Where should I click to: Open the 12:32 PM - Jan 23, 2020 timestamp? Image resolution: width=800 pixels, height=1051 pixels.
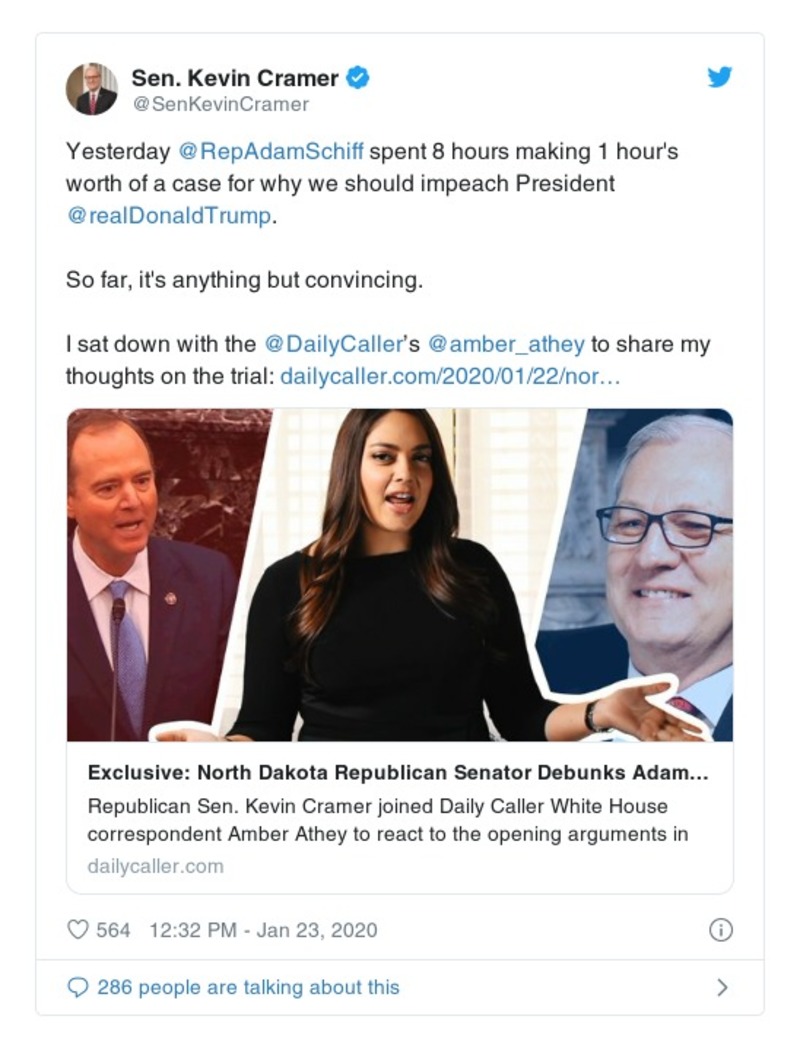coord(263,930)
